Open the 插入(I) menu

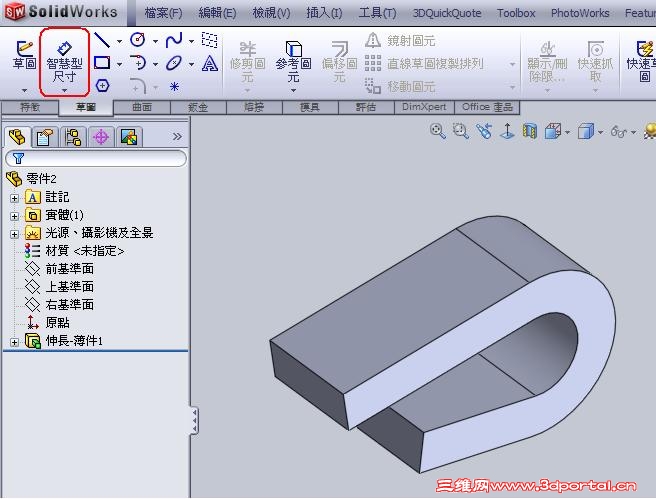(324, 13)
